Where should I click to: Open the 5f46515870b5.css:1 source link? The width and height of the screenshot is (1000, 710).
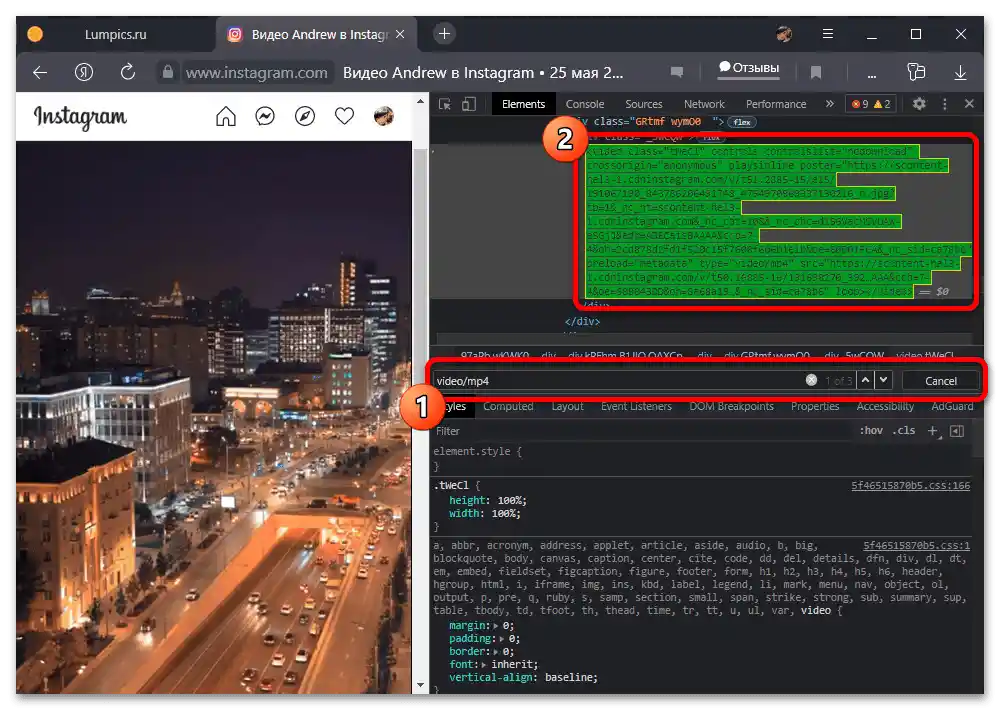916,545
